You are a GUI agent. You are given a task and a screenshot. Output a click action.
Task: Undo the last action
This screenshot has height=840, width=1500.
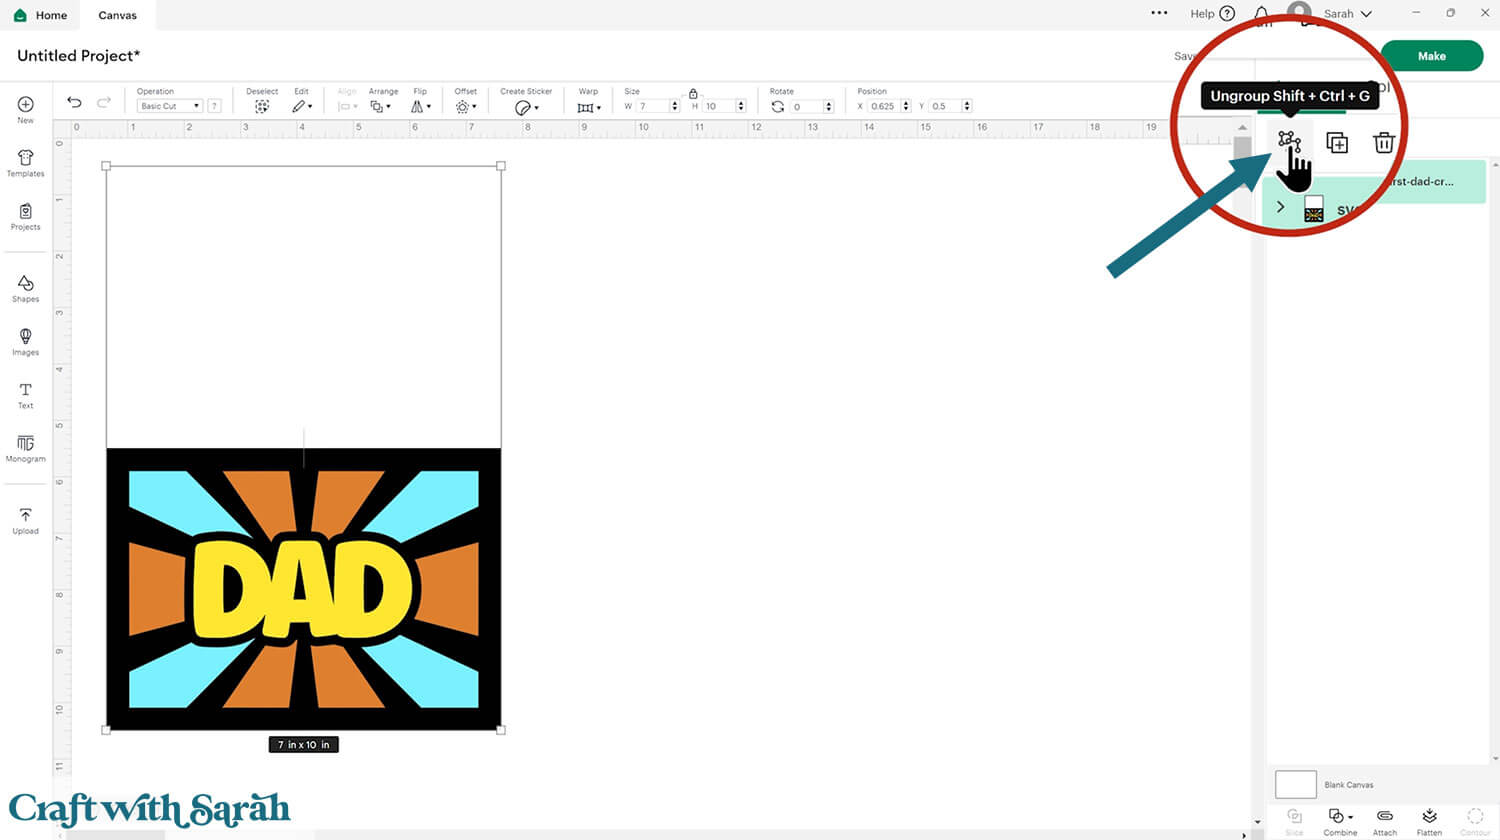coord(74,102)
